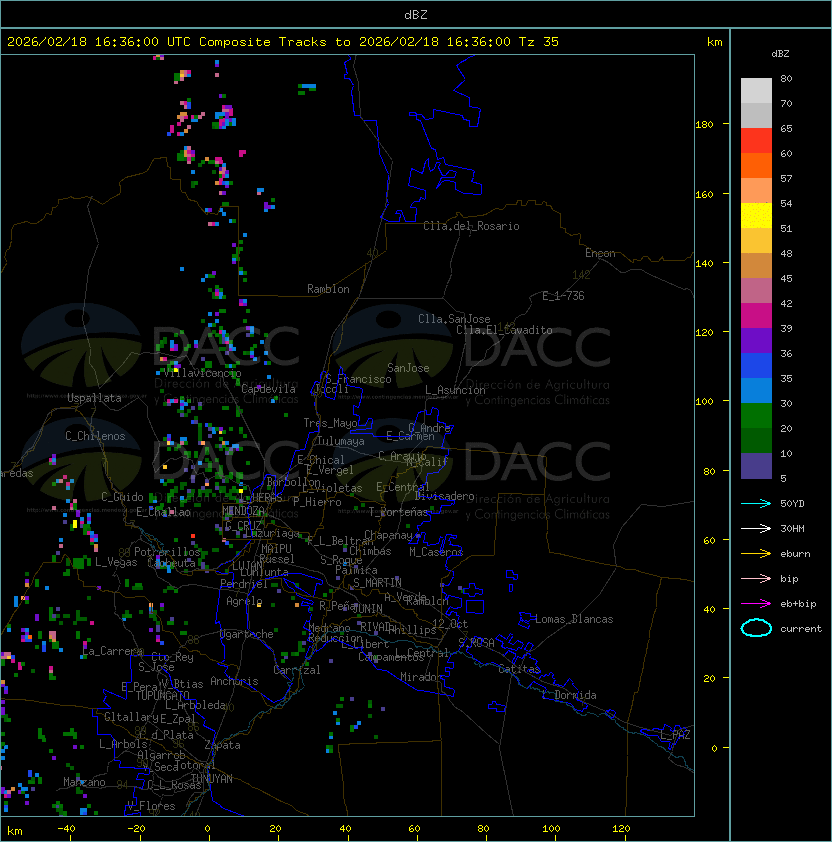Click the 'E_1-736' map label

pyautogui.click(x=563, y=296)
